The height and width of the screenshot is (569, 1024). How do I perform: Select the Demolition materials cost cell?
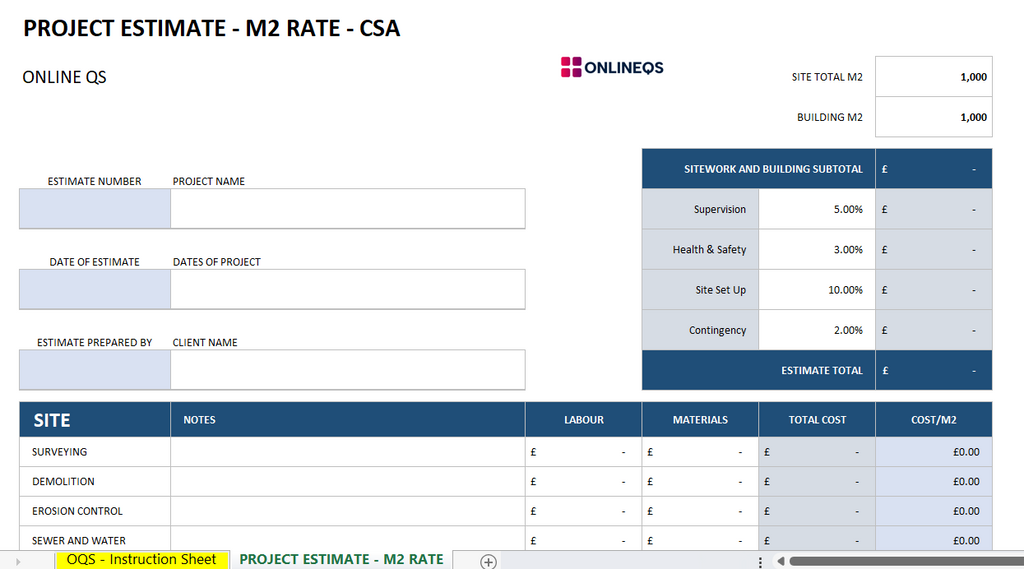(700, 481)
